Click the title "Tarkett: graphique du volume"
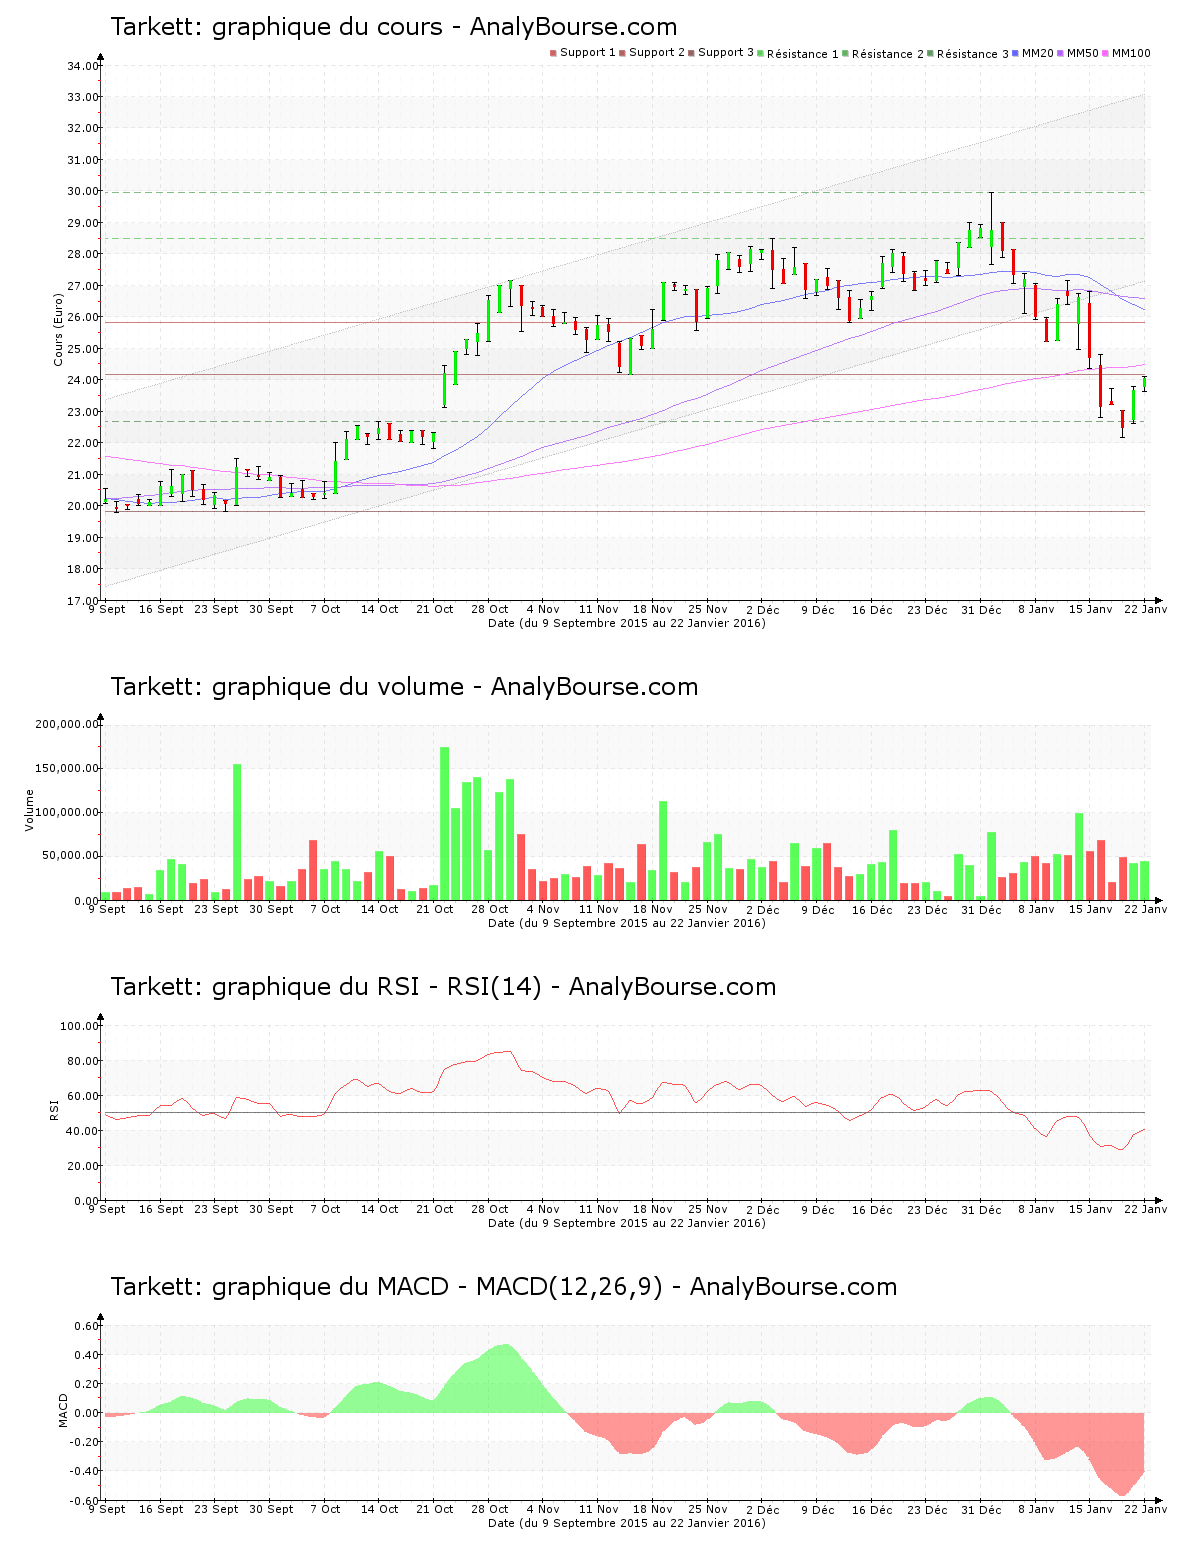Viewport: 1200px width, 1550px height. [287, 687]
